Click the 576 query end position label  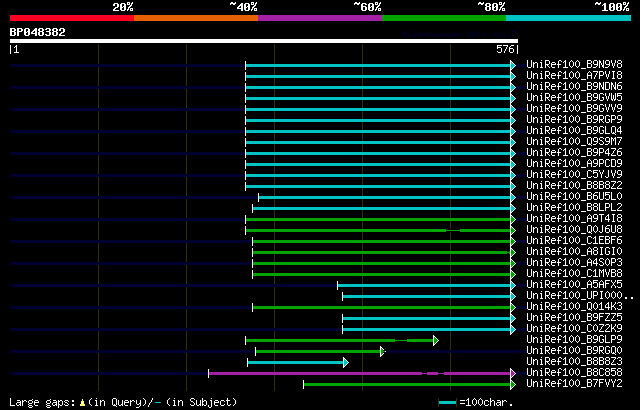505,49
